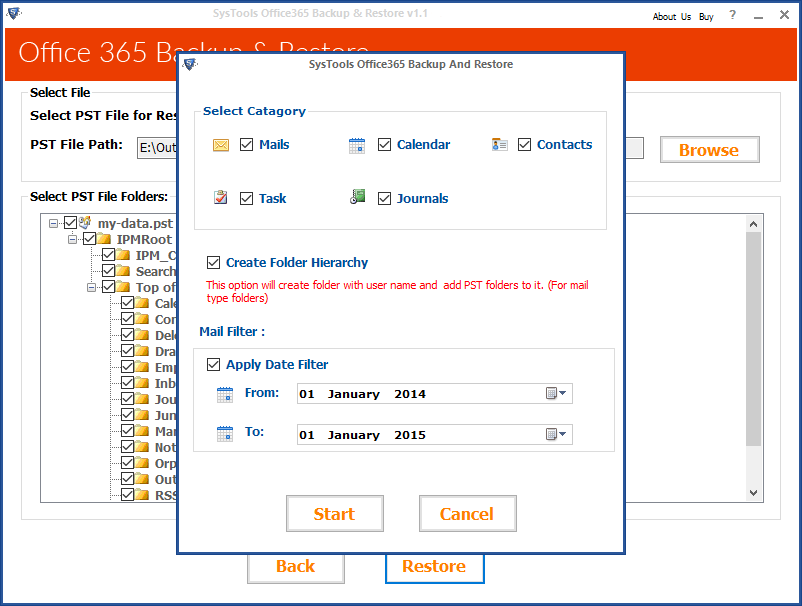Click the Mails category label
The width and height of the screenshot is (802, 606).
(274, 145)
